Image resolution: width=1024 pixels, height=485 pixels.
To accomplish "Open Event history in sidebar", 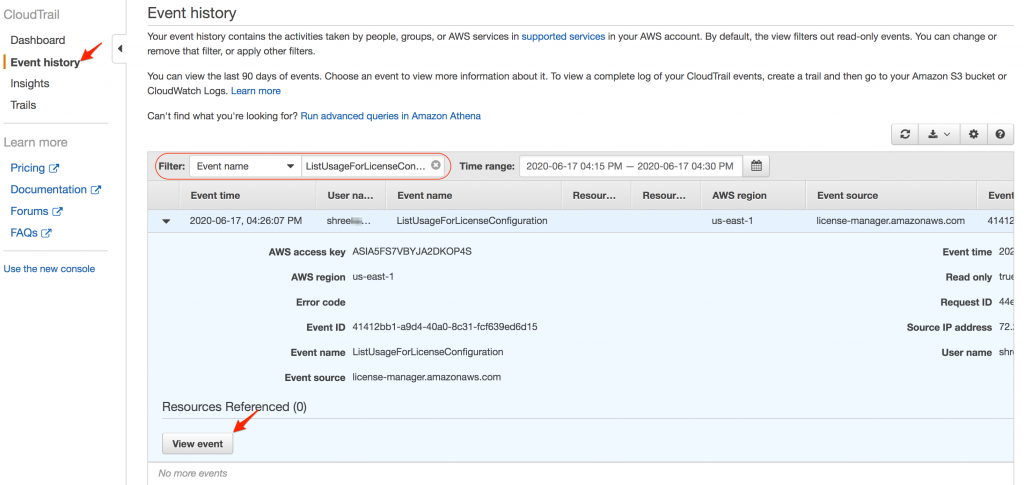I will [45, 62].
